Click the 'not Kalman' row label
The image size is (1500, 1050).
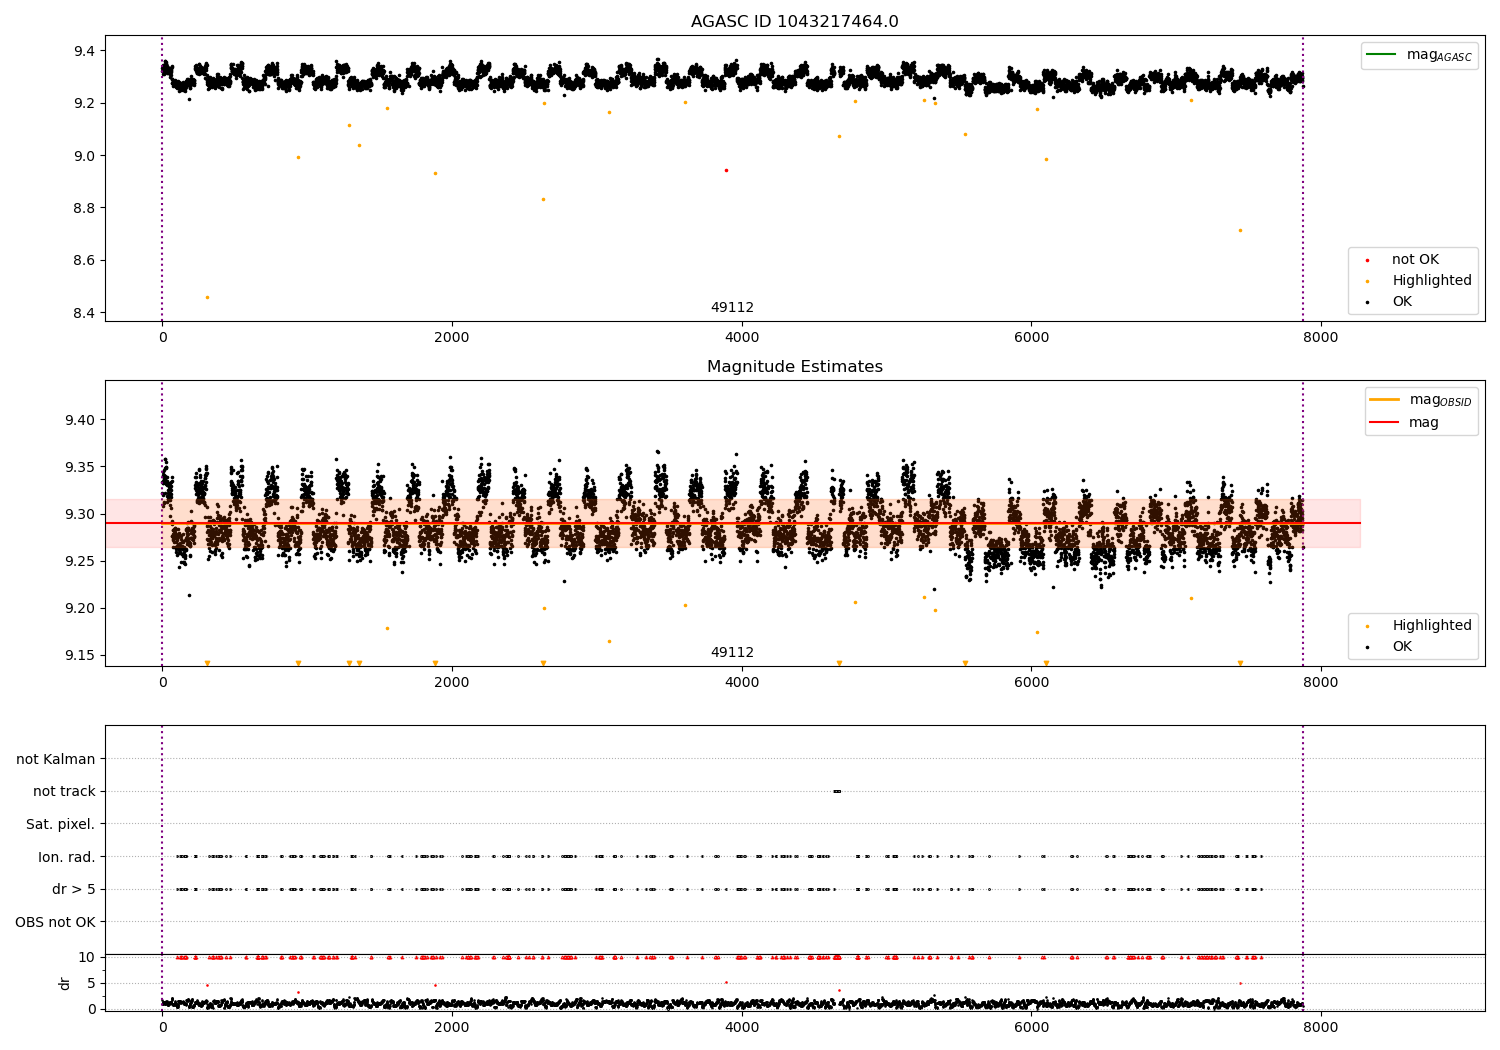pyautogui.click(x=56, y=760)
